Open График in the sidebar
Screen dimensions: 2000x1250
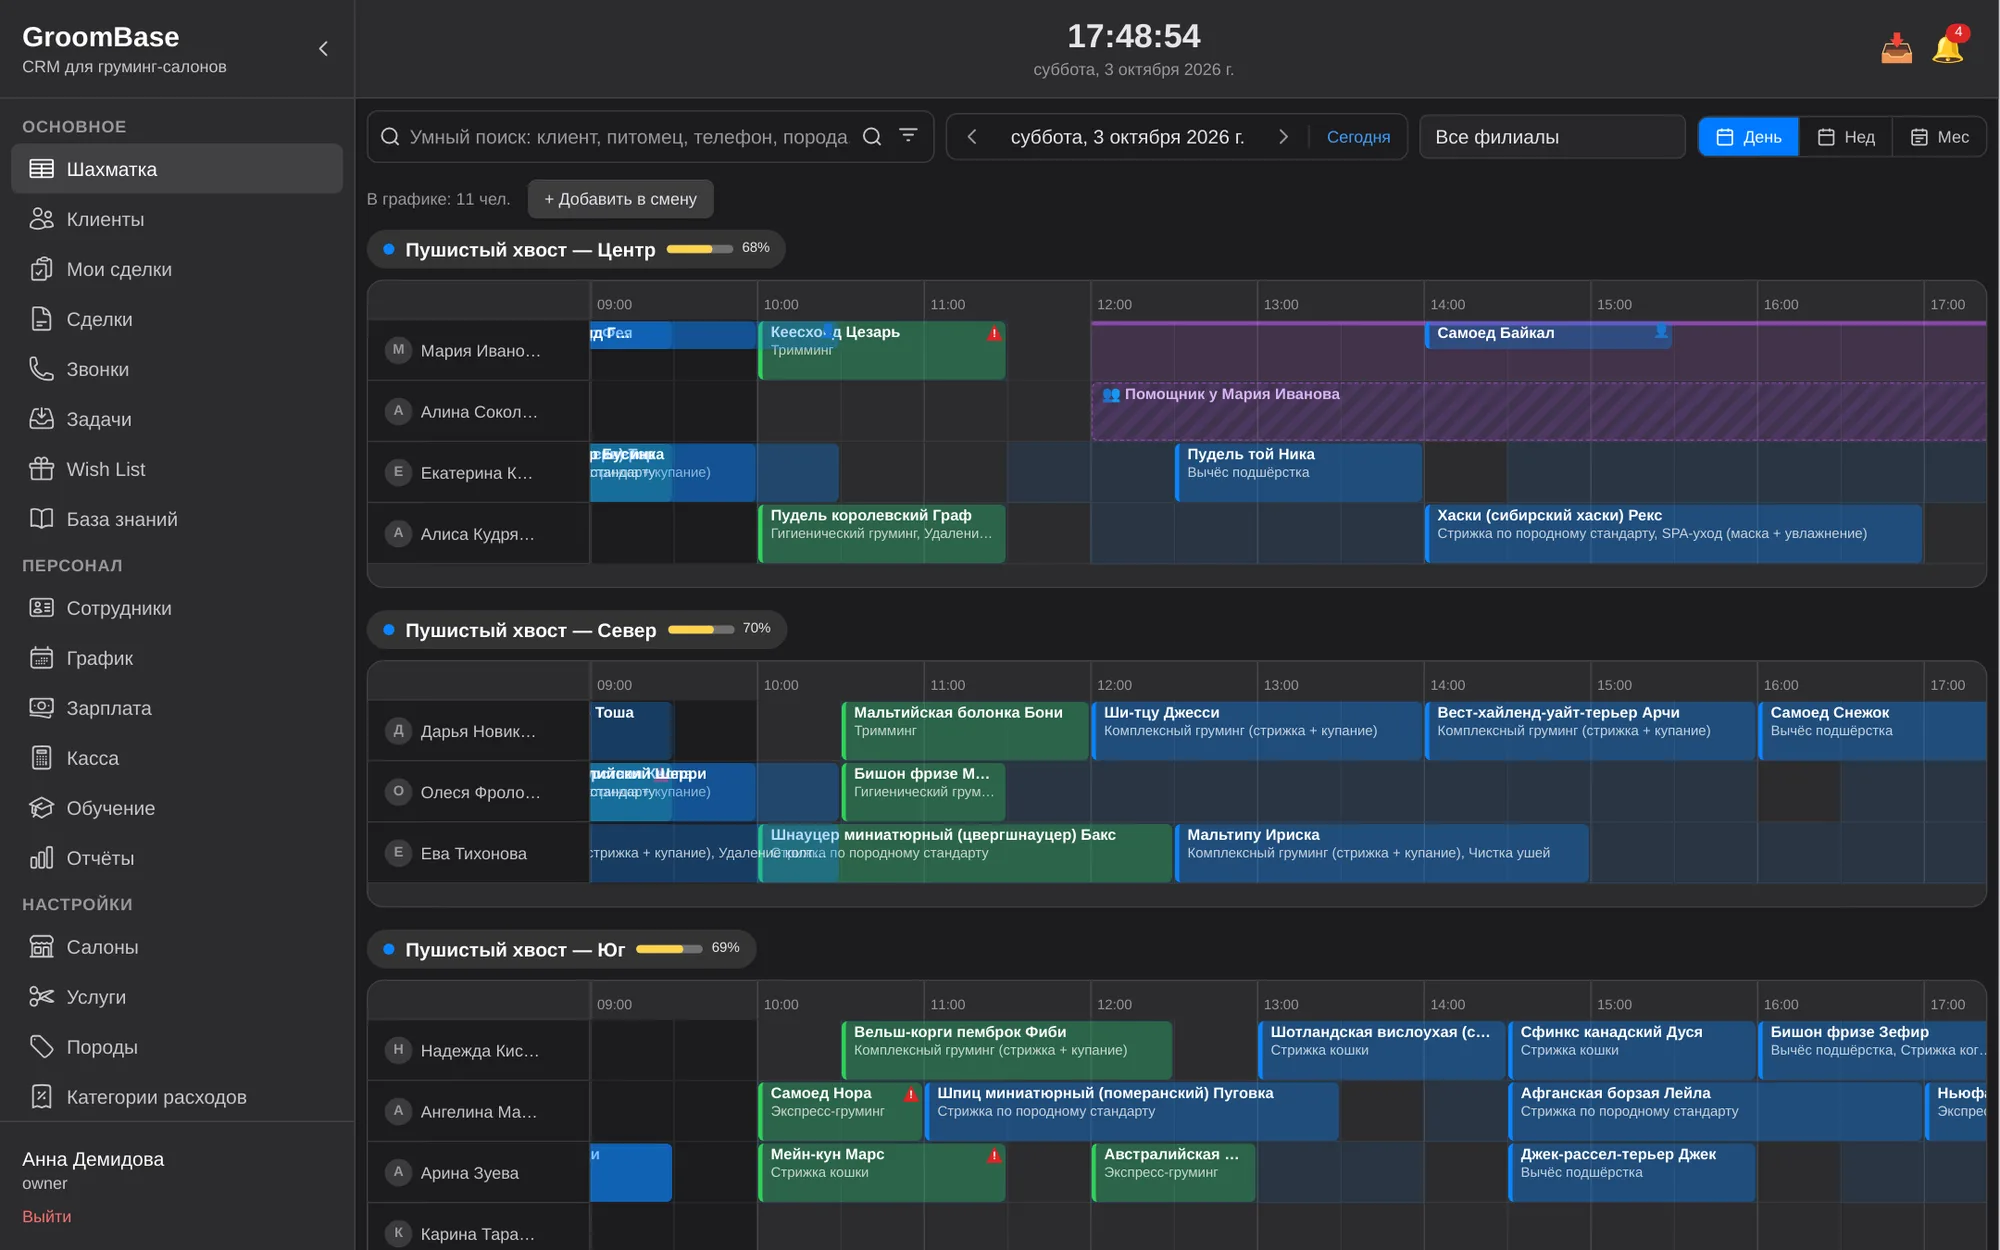point(177,658)
